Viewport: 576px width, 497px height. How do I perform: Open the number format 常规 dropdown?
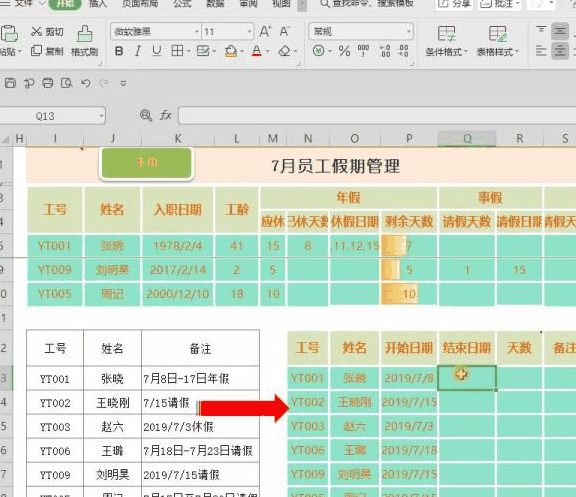pos(408,32)
